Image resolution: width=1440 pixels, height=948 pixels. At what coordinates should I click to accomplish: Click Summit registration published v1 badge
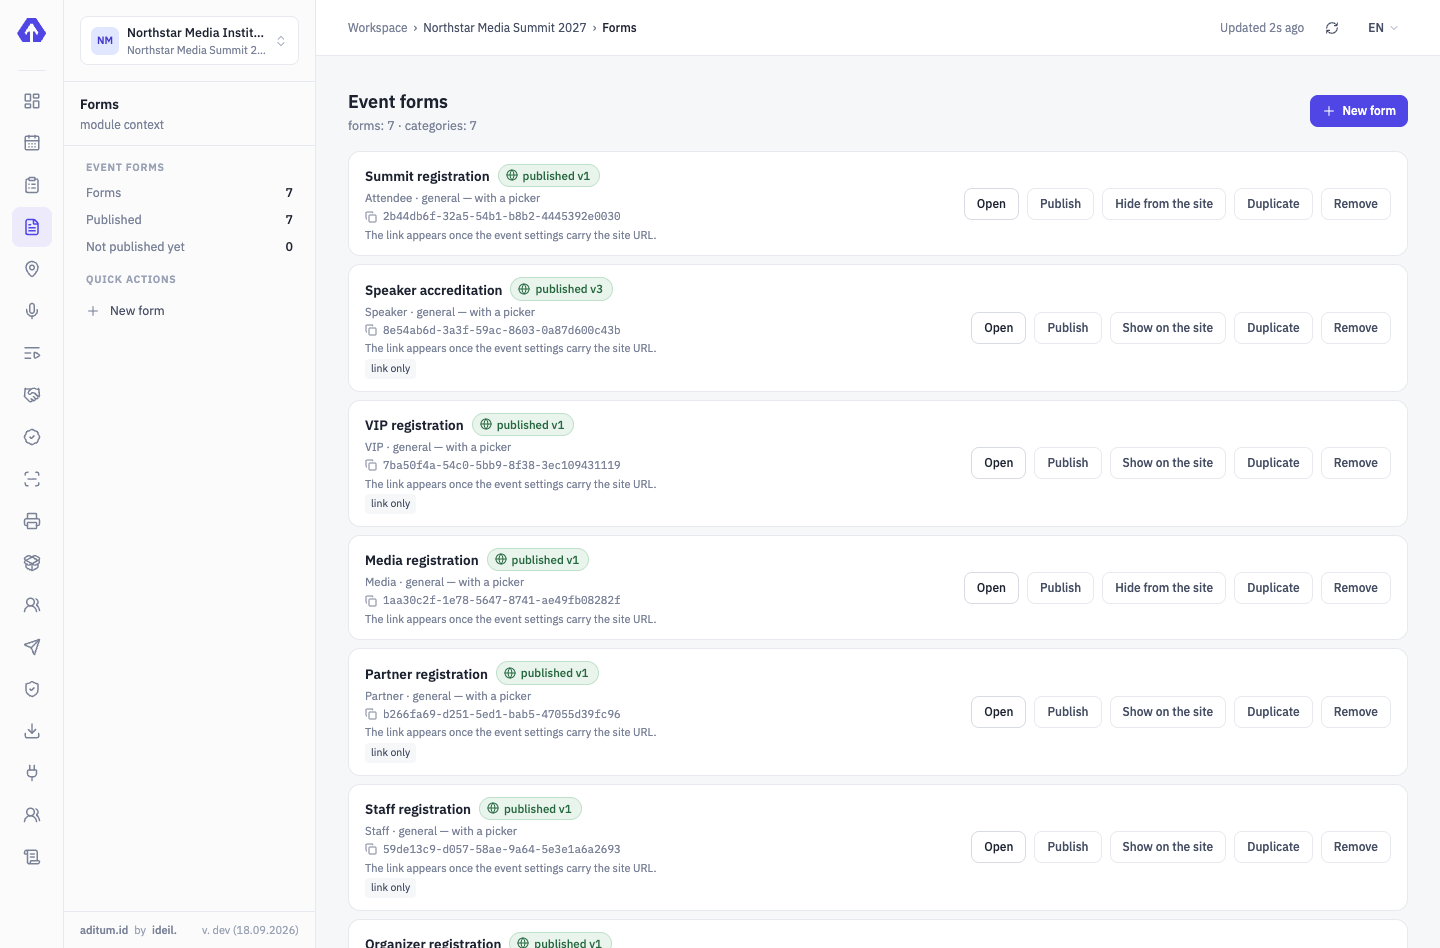[x=548, y=176]
